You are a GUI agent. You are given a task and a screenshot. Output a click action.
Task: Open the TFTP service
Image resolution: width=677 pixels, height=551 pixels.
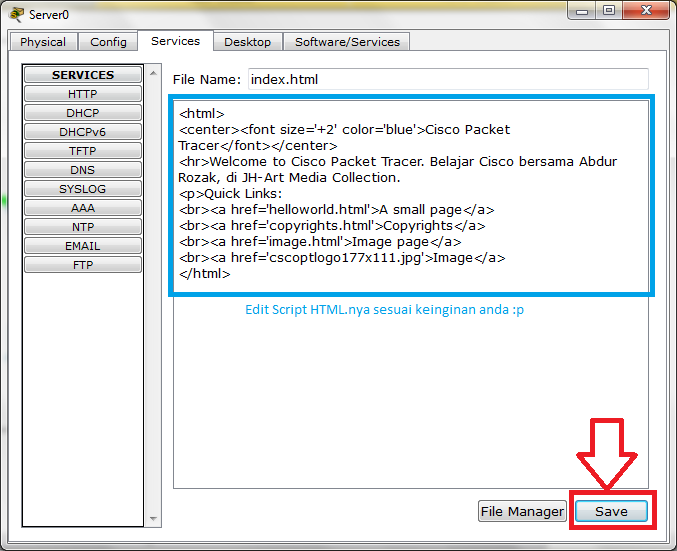pyautogui.click(x=83, y=151)
